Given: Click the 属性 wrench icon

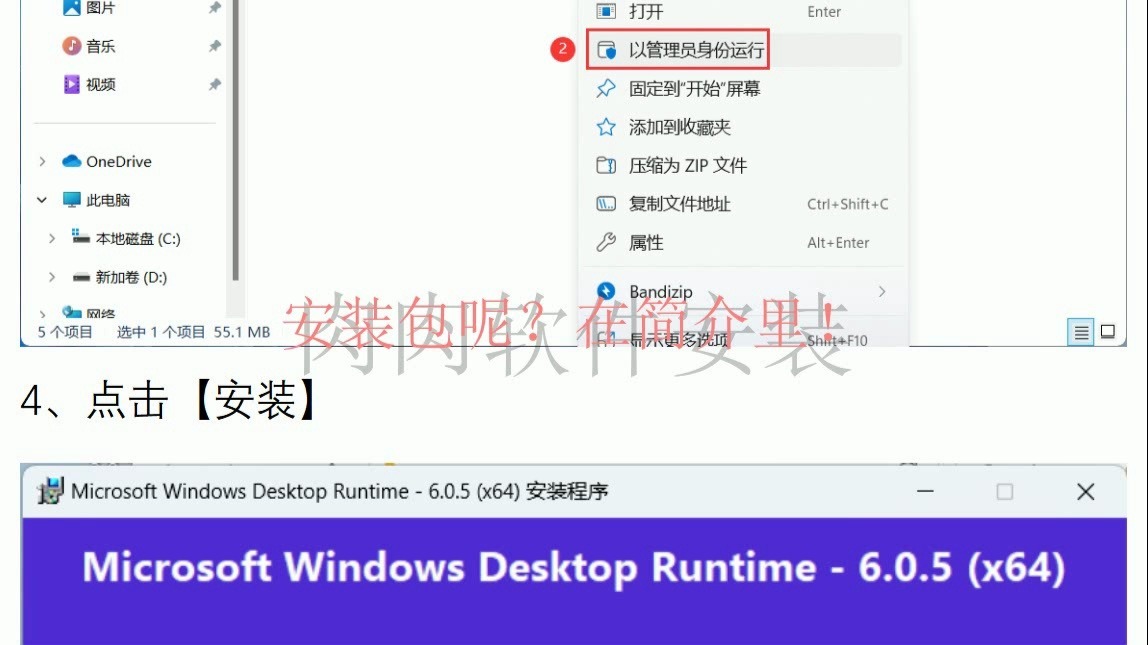Looking at the screenshot, I should click(x=605, y=242).
